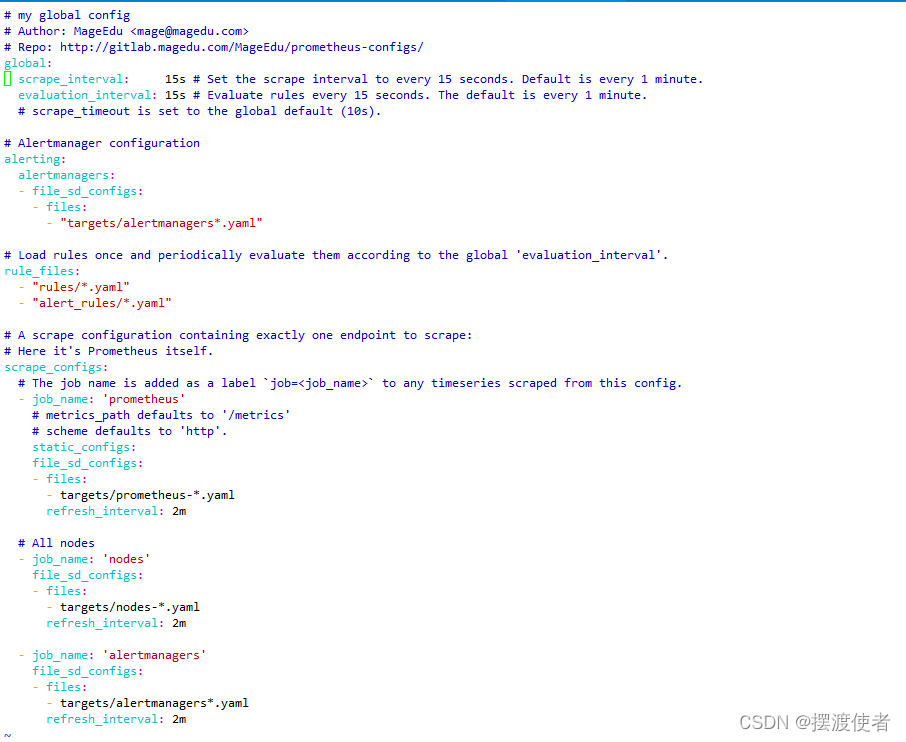Click the 'scrape_interval:' key
The width and height of the screenshot is (906, 742).
pyautogui.click(x=73, y=79)
